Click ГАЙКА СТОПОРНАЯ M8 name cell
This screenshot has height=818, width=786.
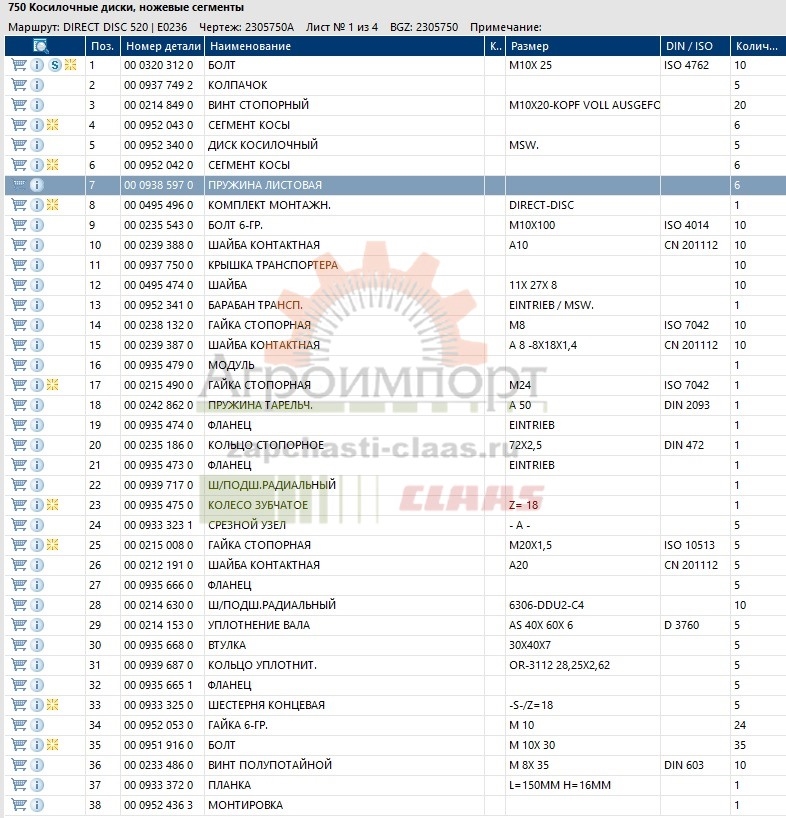(259, 326)
